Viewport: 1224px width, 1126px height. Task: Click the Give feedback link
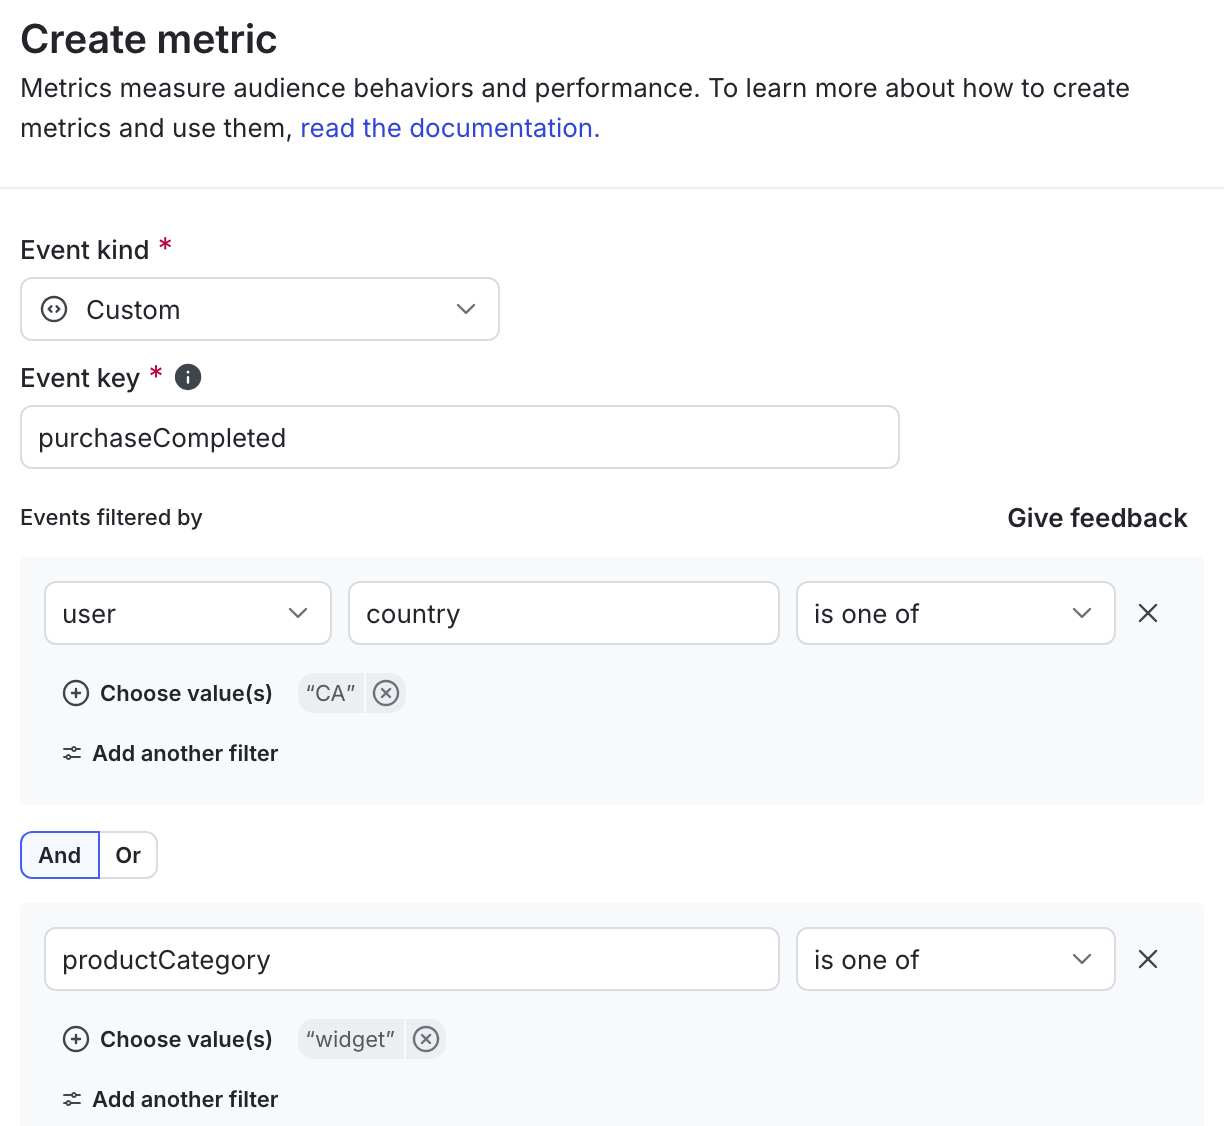(x=1097, y=518)
